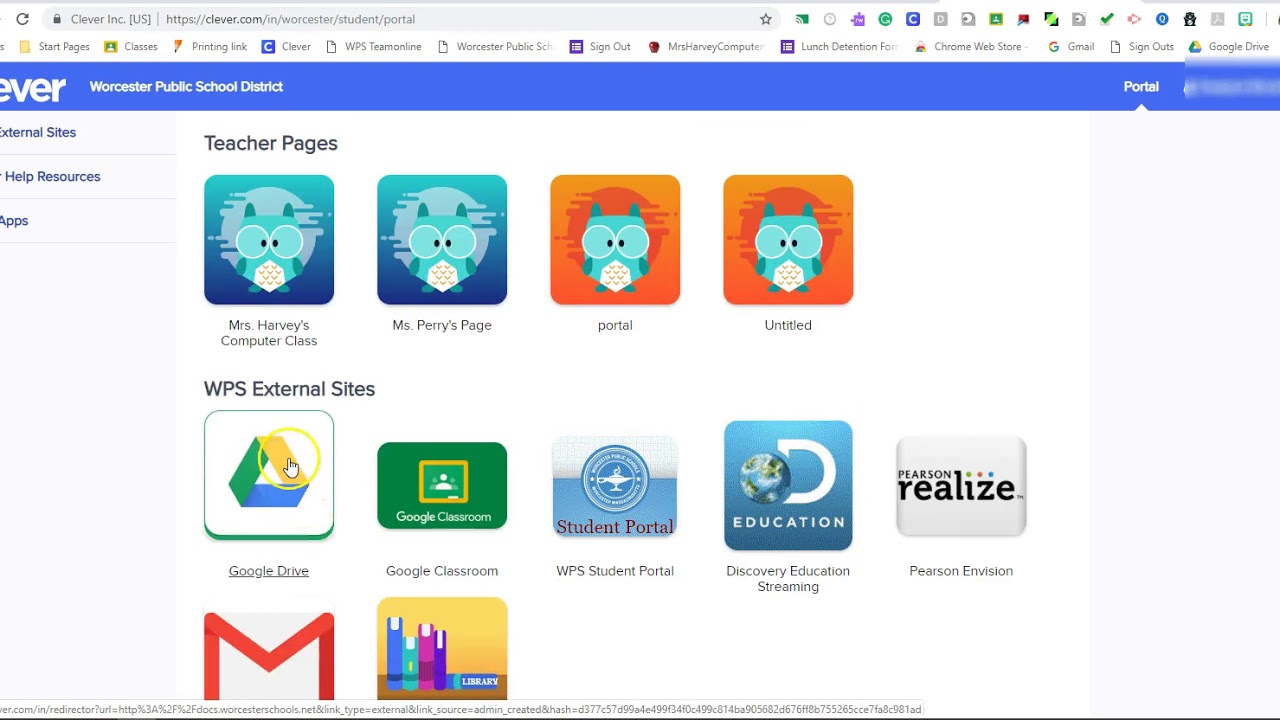Screen dimensions: 1280x720
Task: Open the Google Classroom app tile
Action: click(442, 485)
